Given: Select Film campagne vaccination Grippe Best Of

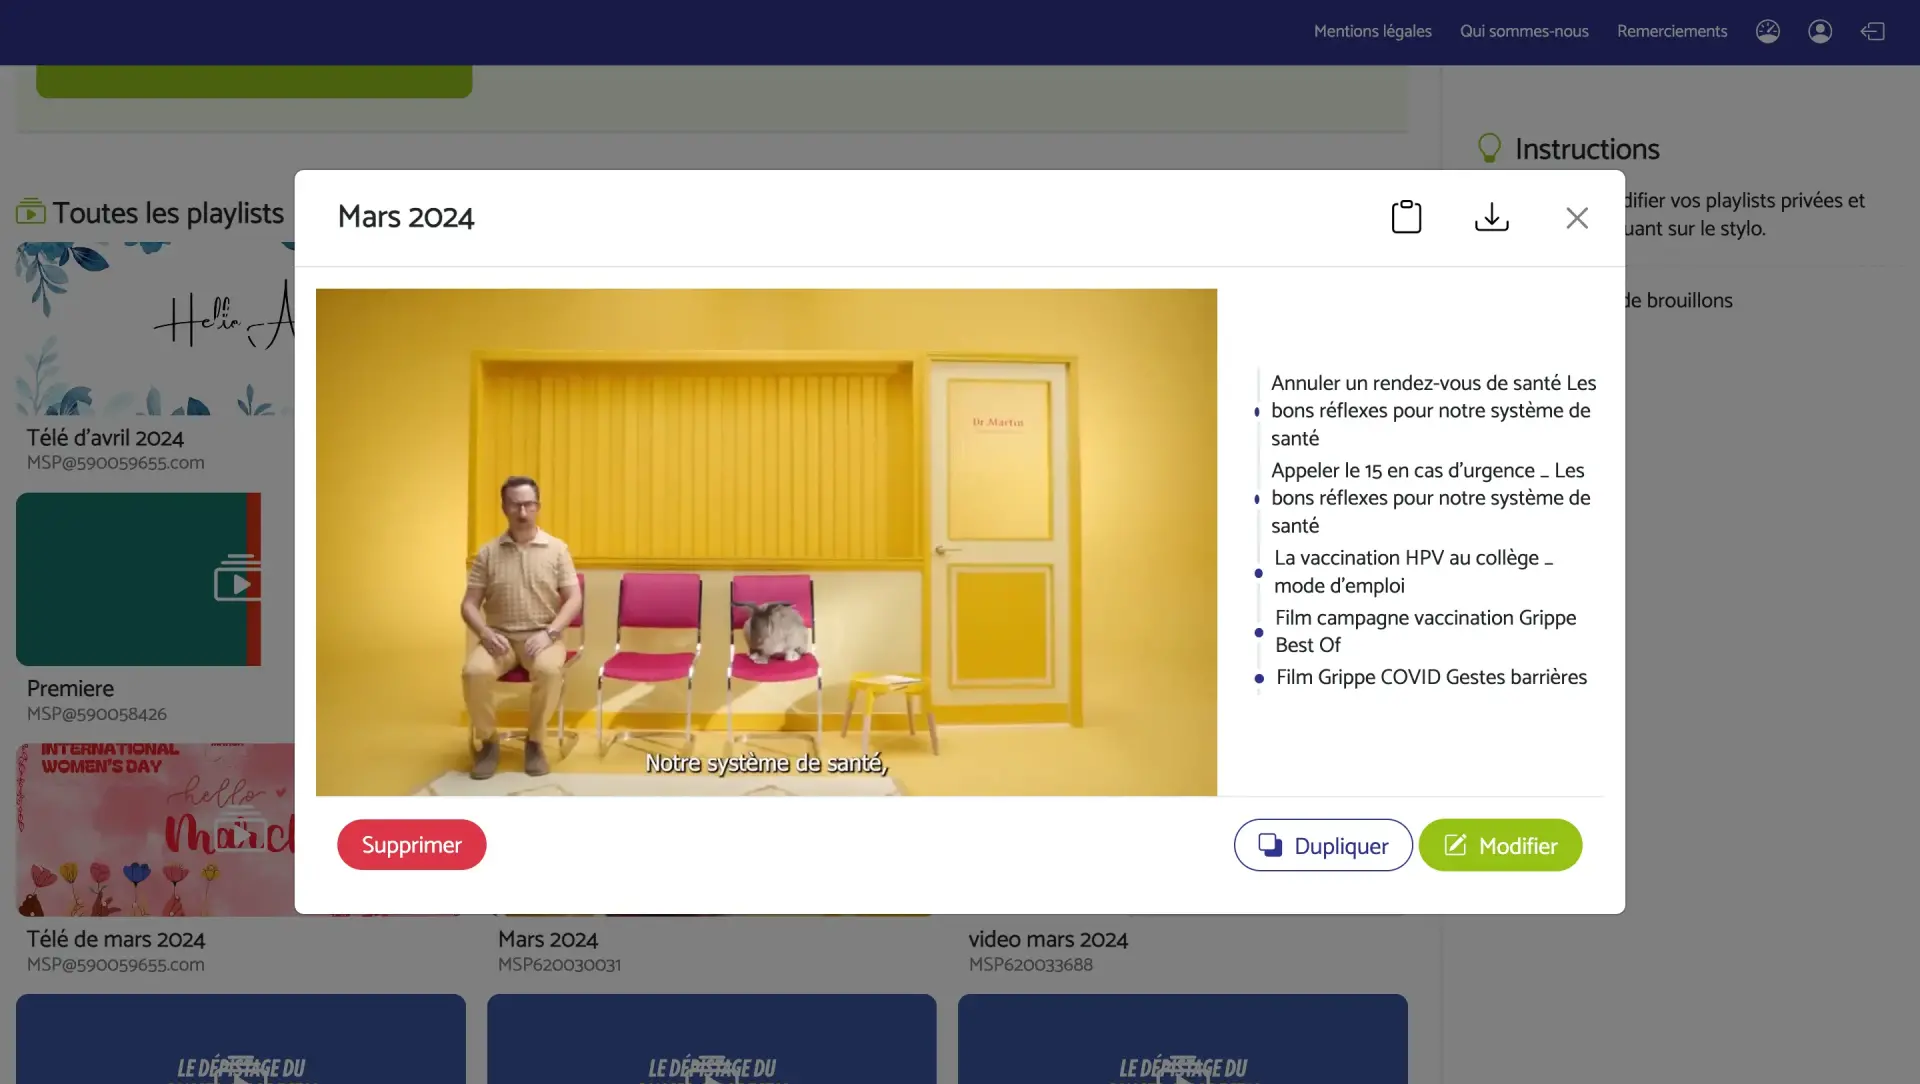Looking at the screenshot, I should coord(1424,631).
